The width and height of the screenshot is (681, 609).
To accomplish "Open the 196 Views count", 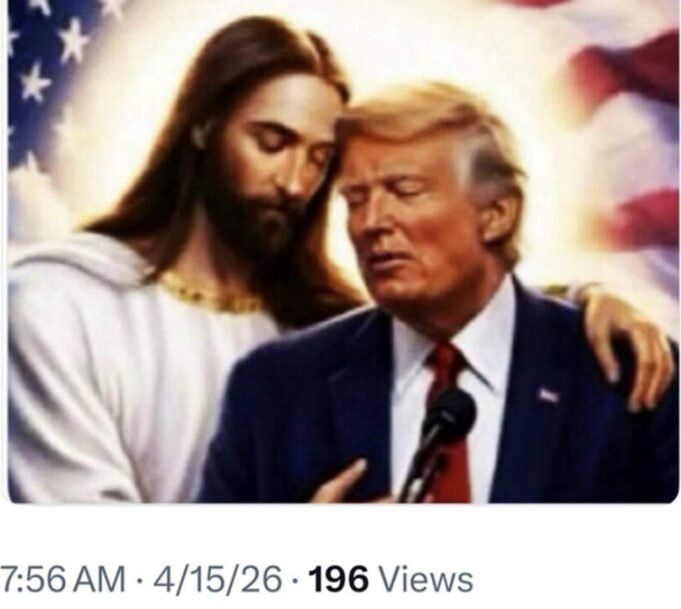I will click(390, 579).
